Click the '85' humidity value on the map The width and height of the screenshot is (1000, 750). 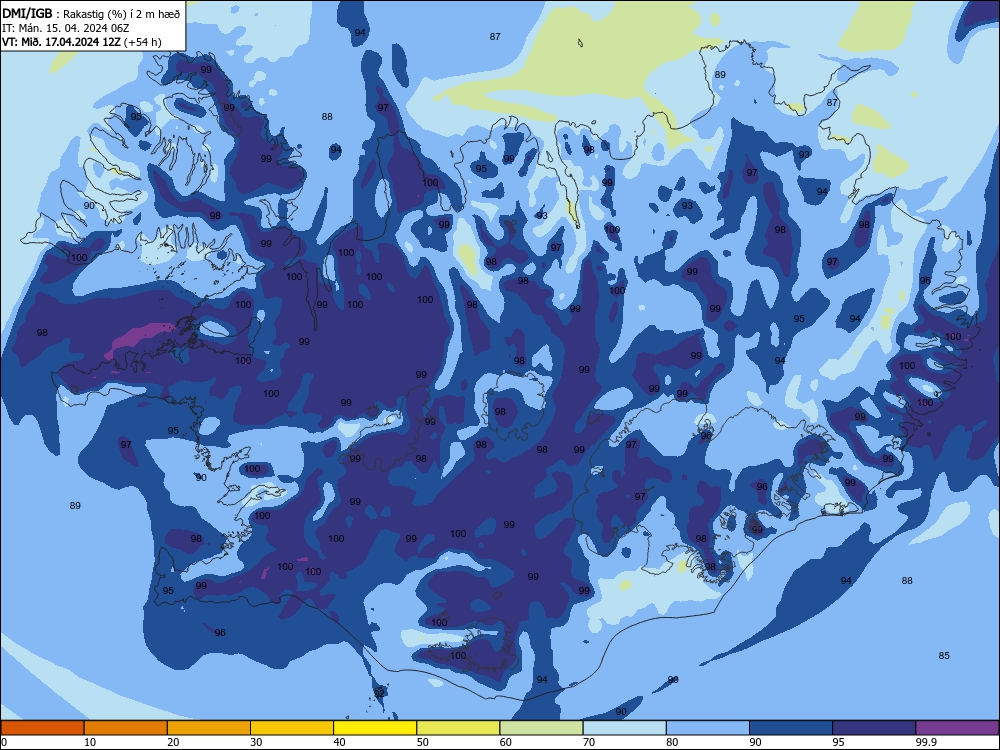tap(945, 656)
